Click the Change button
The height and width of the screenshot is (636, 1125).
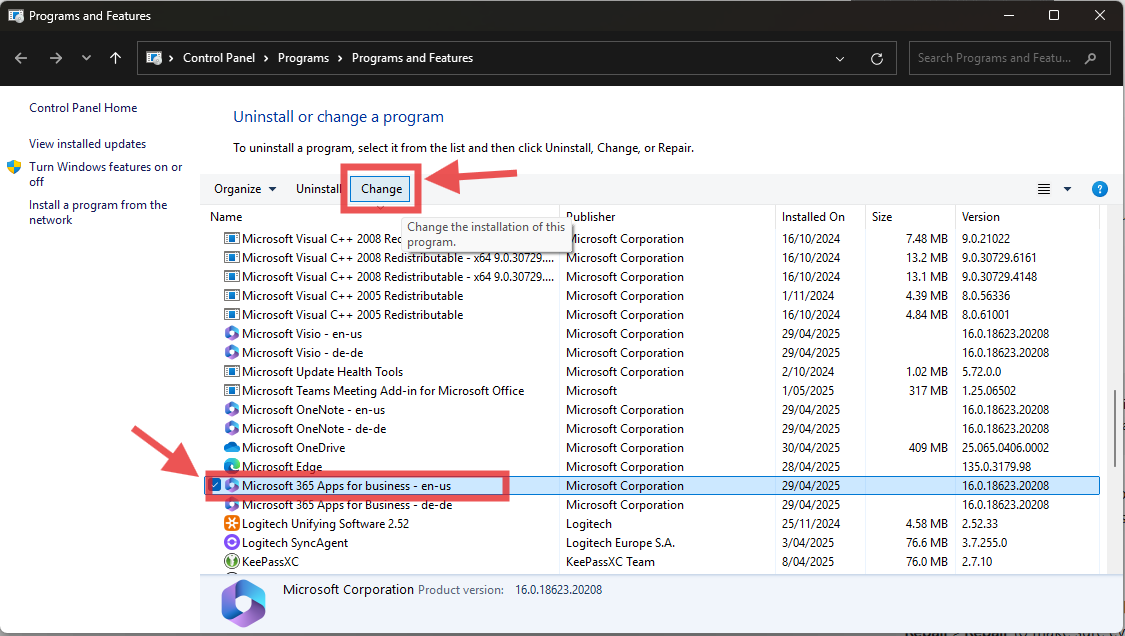pyautogui.click(x=381, y=189)
